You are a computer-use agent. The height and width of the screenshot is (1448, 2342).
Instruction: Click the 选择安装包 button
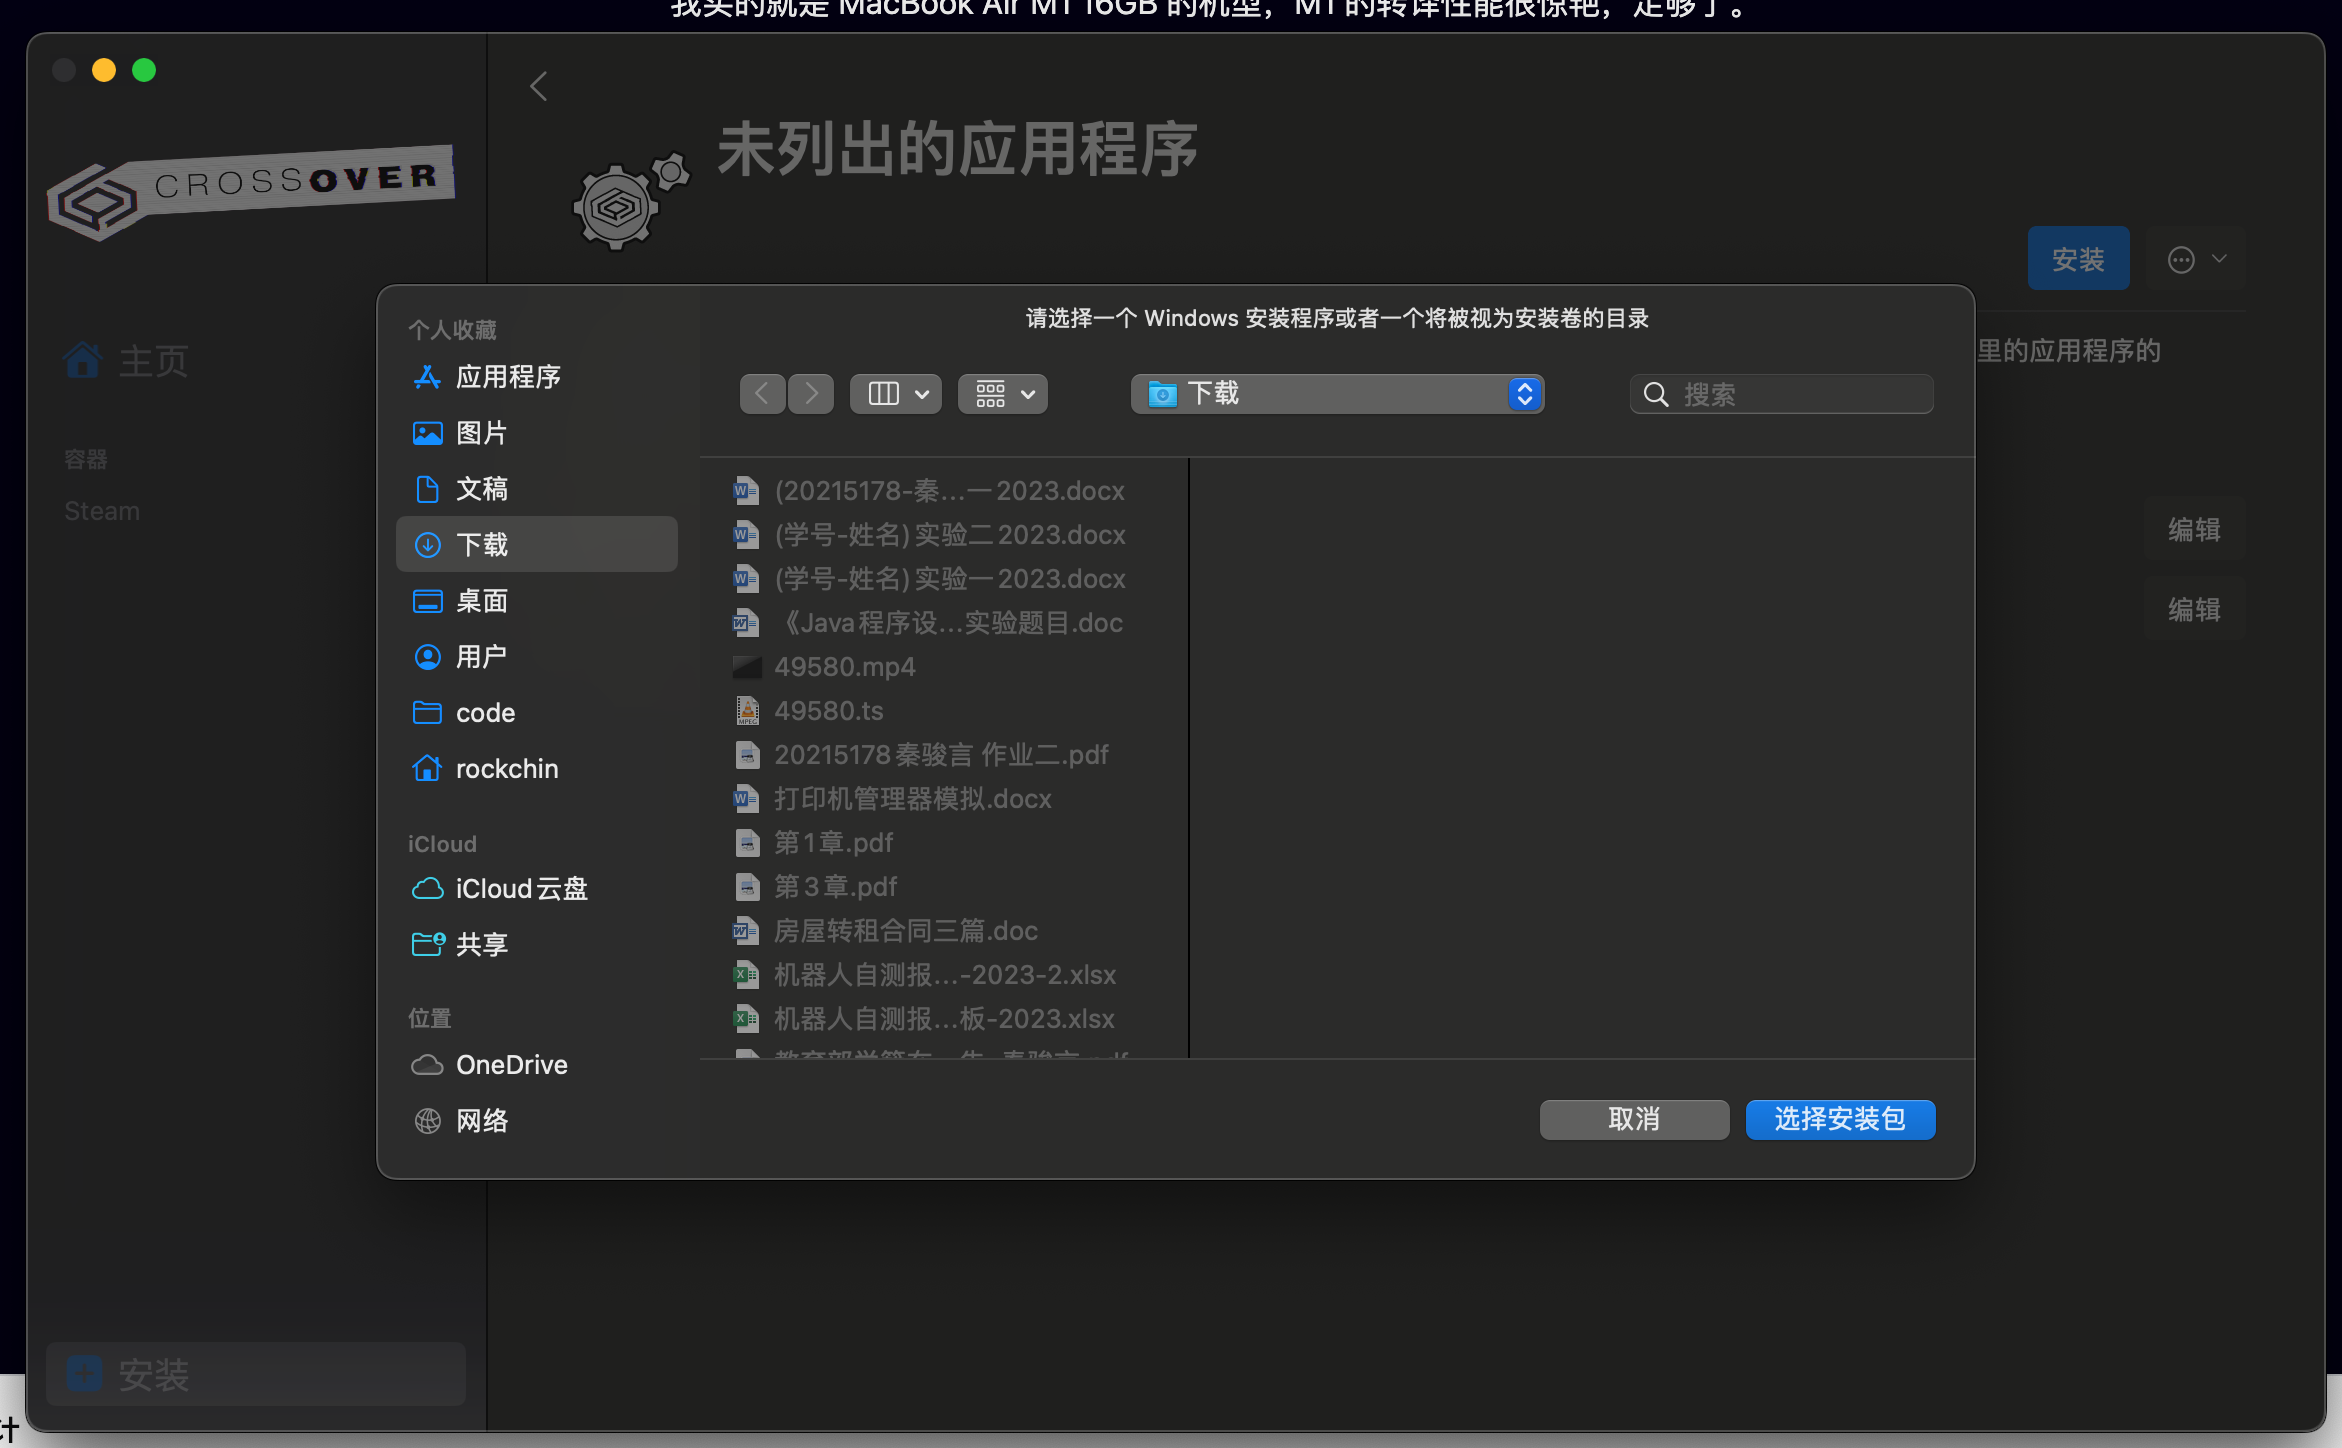point(1840,1119)
